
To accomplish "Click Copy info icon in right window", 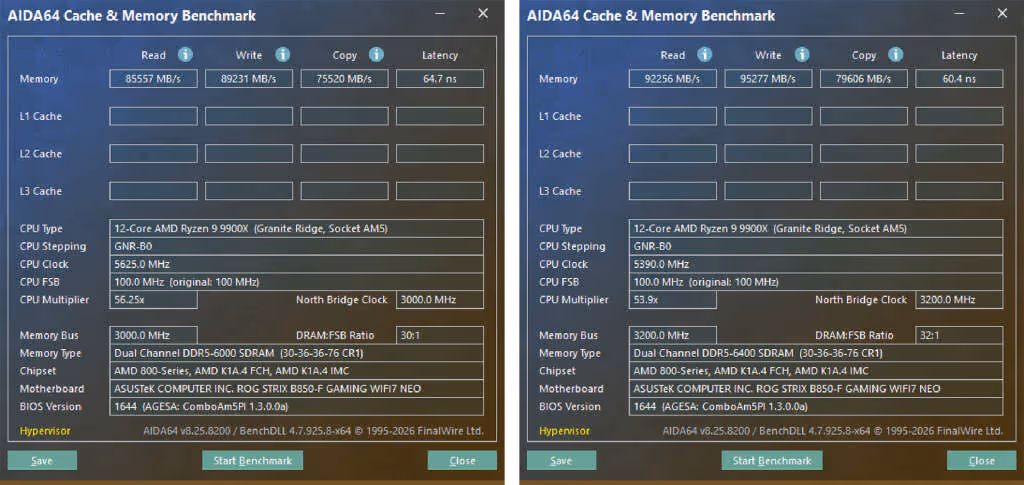I will tap(895, 55).
